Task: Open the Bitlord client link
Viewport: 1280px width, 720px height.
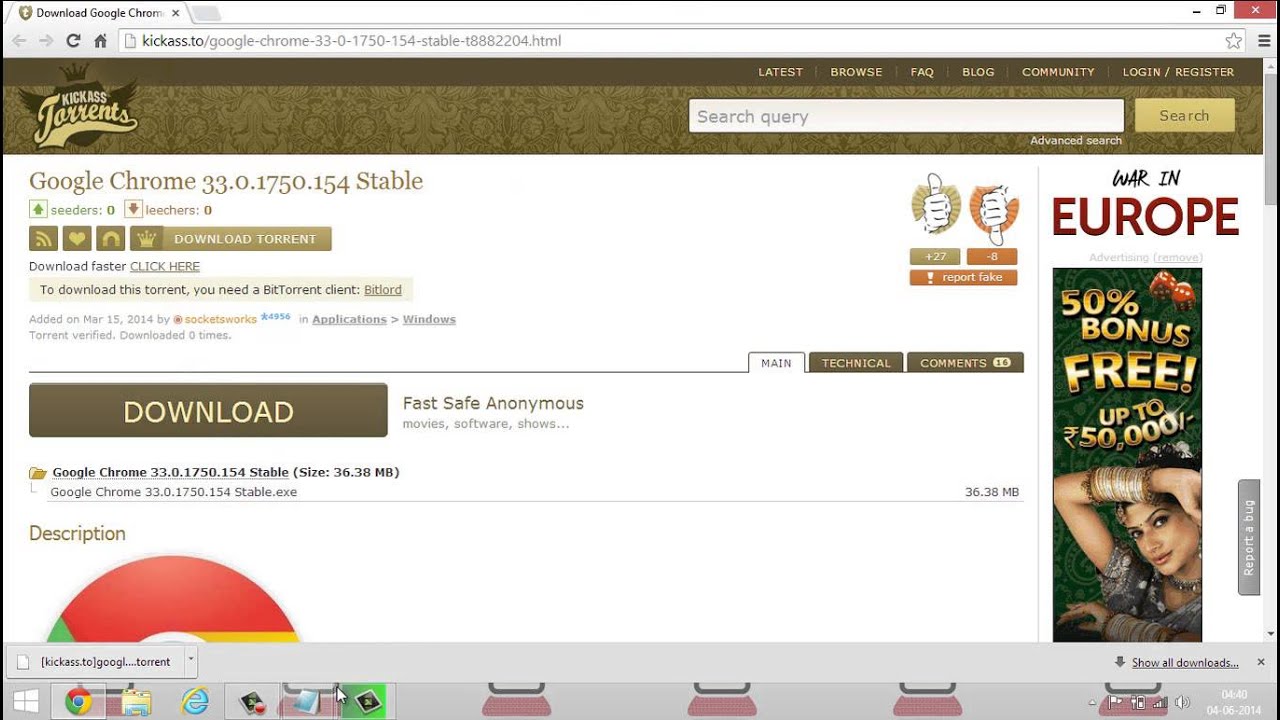Action: coord(383,290)
